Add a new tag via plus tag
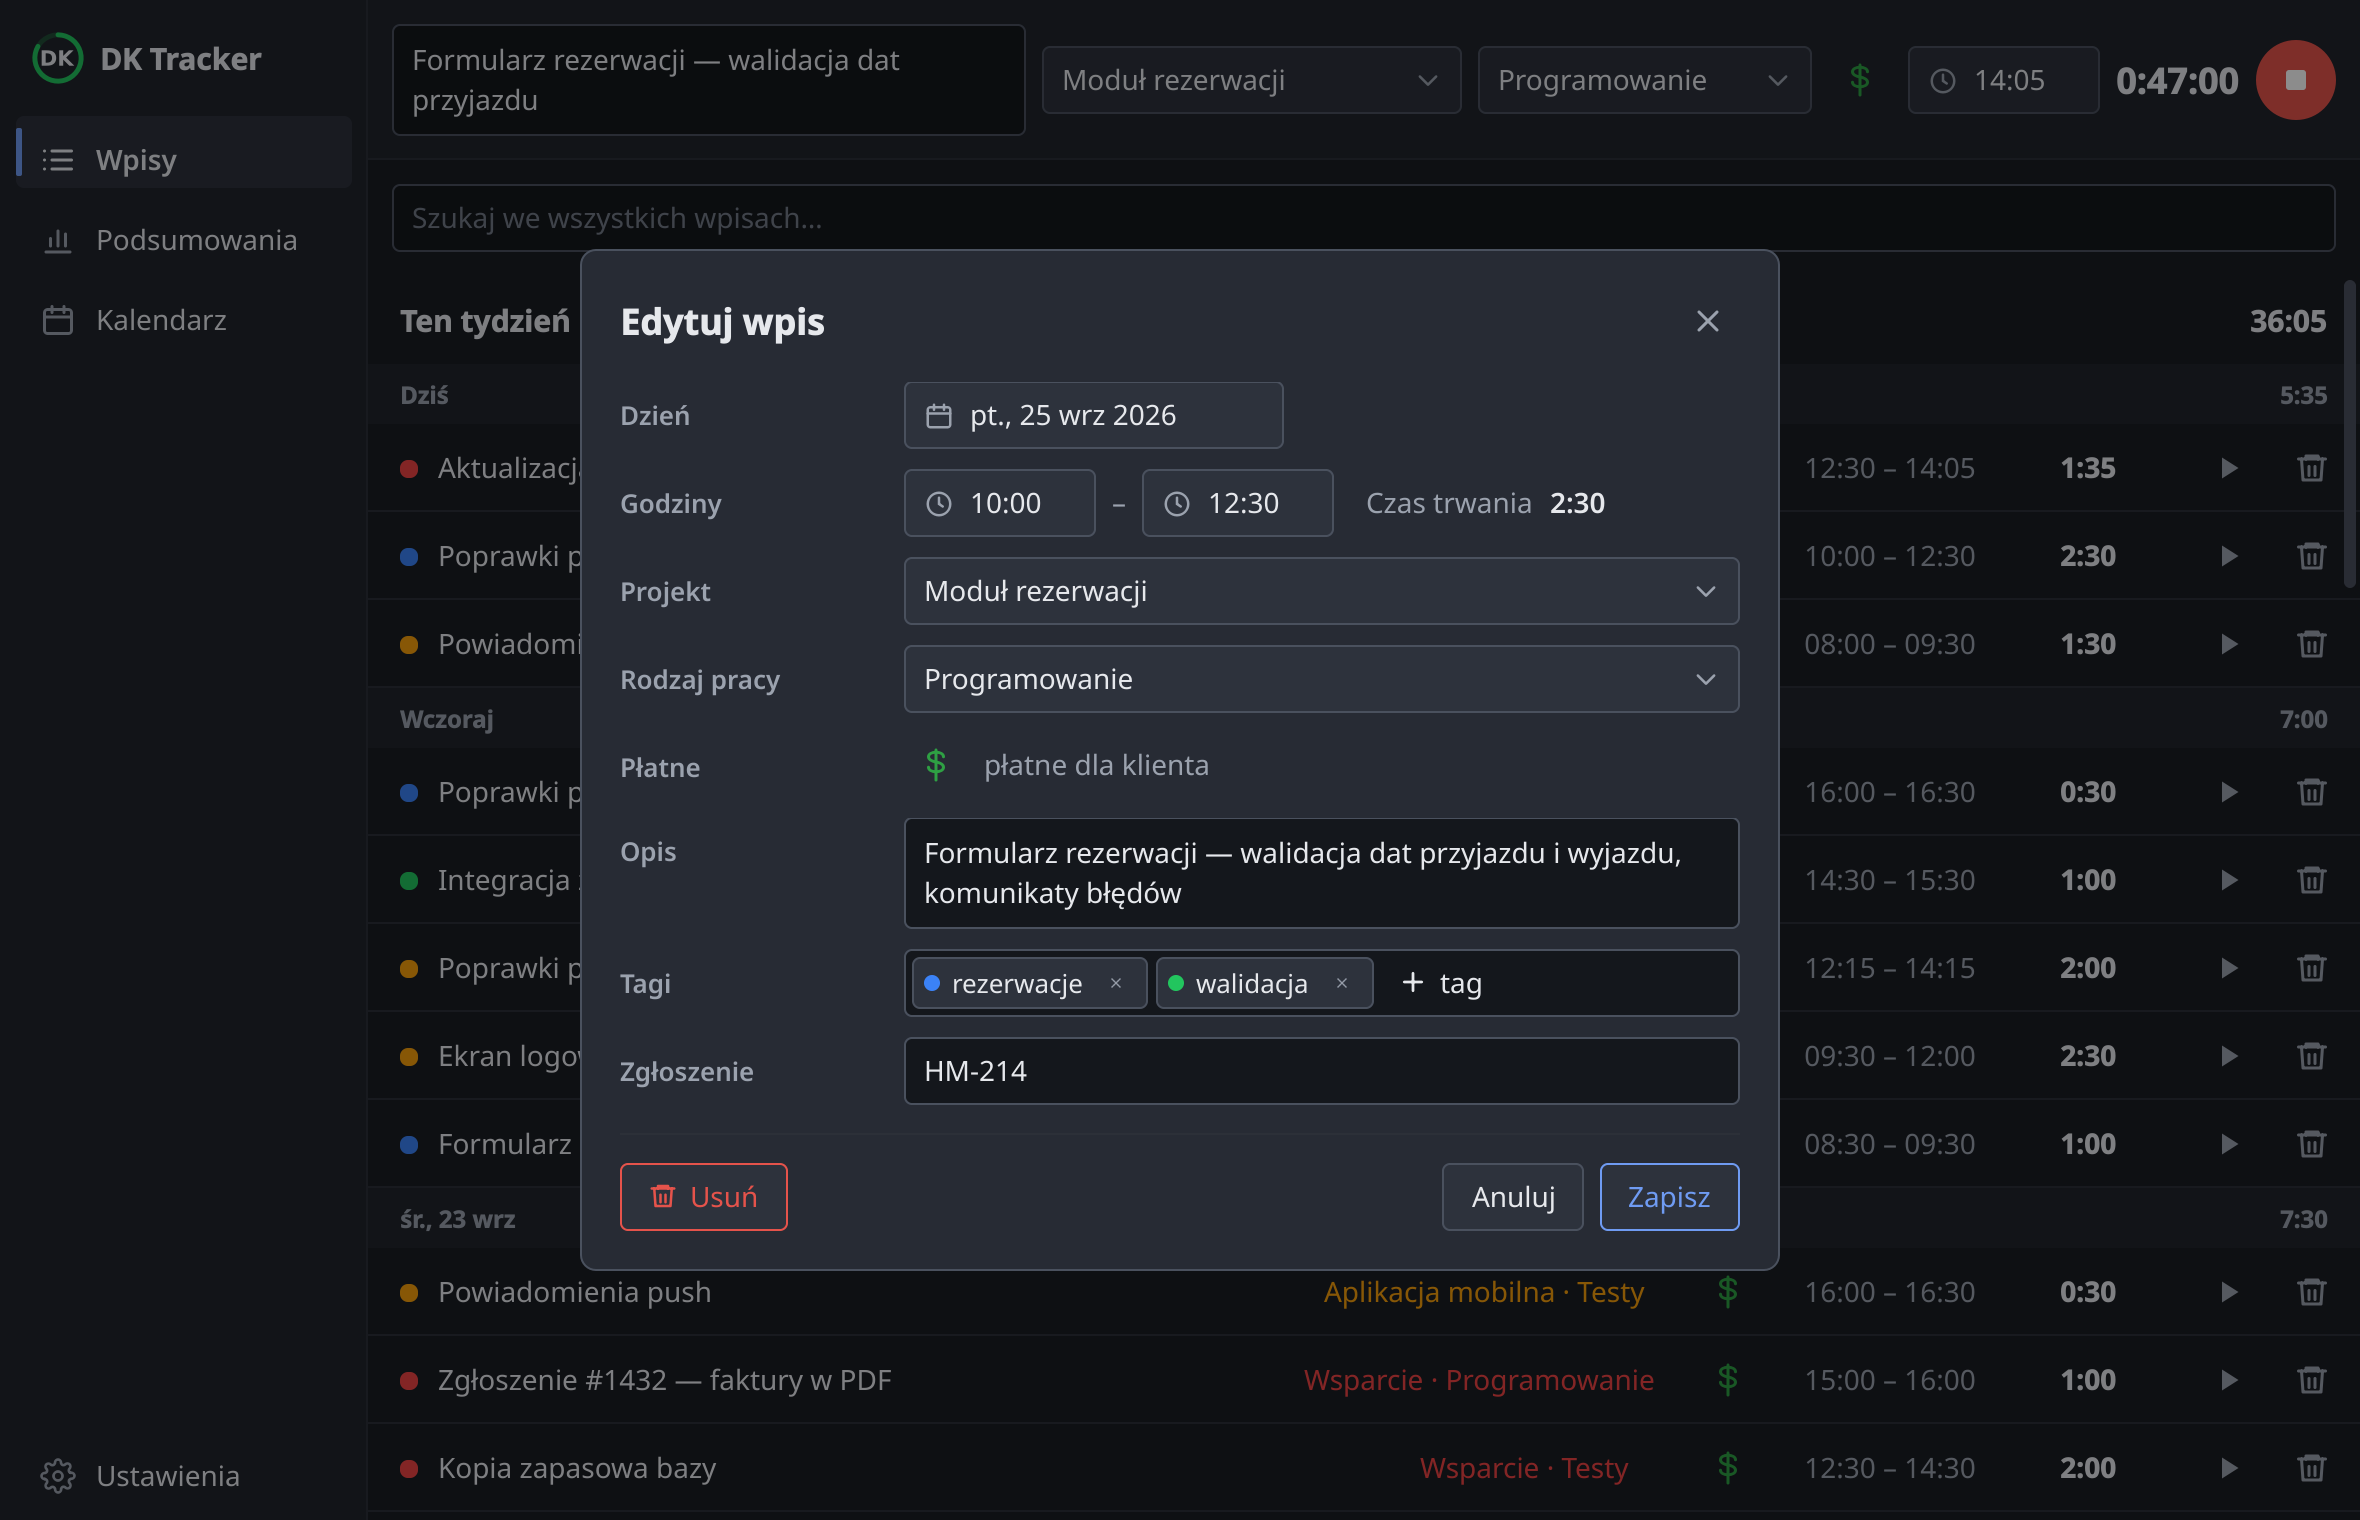Viewport: 2360px width, 1520px height. click(x=1441, y=983)
